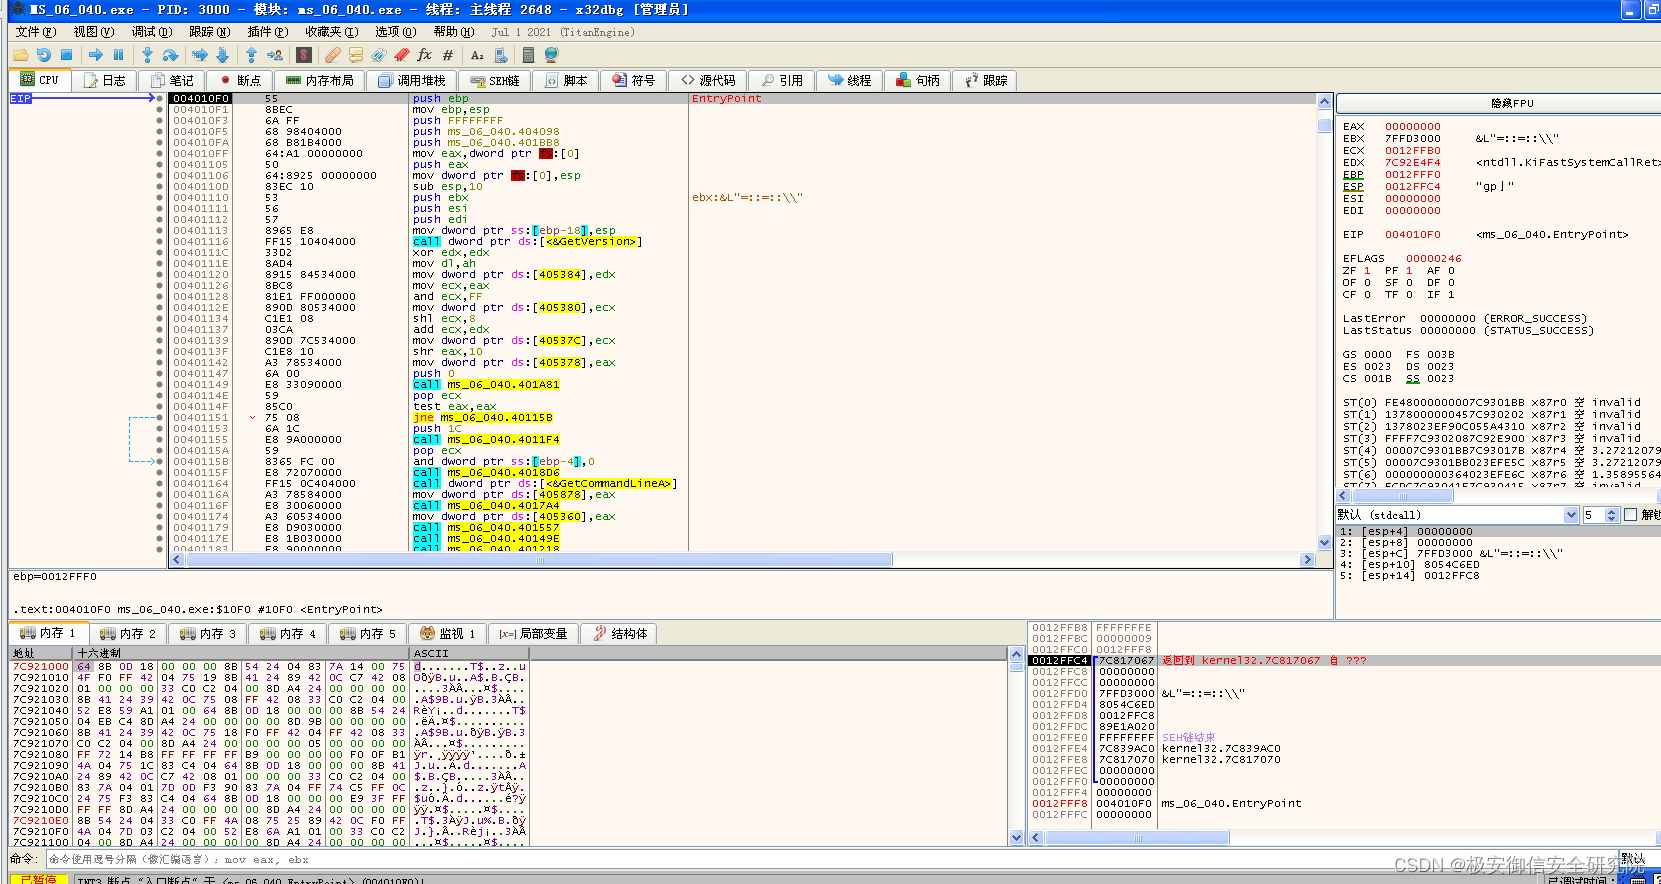The height and width of the screenshot is (884, 1661).
Task: Run the program with the arrow icon
Action: click(96, 55)
